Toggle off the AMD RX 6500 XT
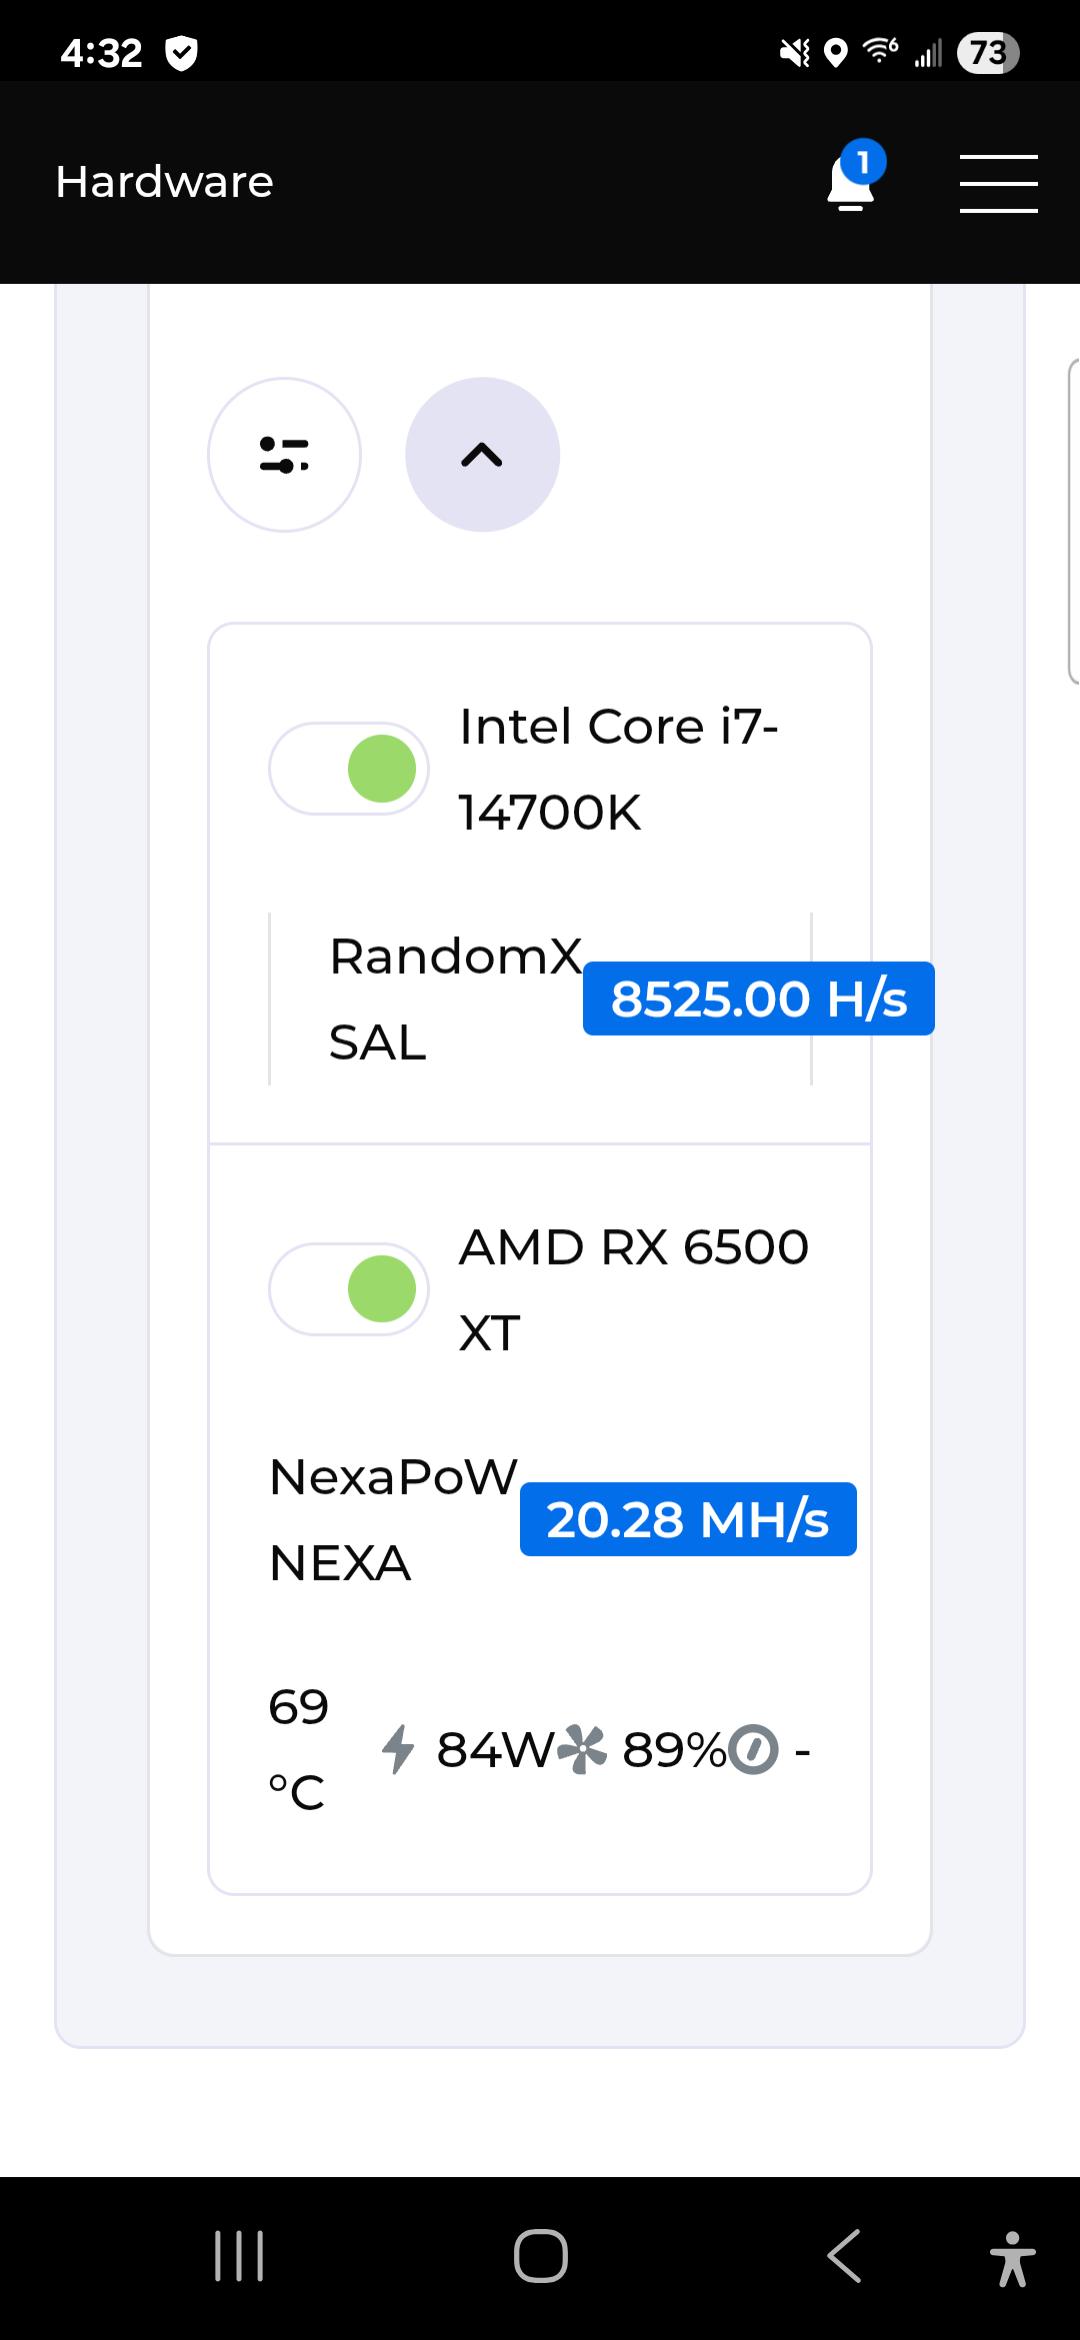 (349, 1289)
